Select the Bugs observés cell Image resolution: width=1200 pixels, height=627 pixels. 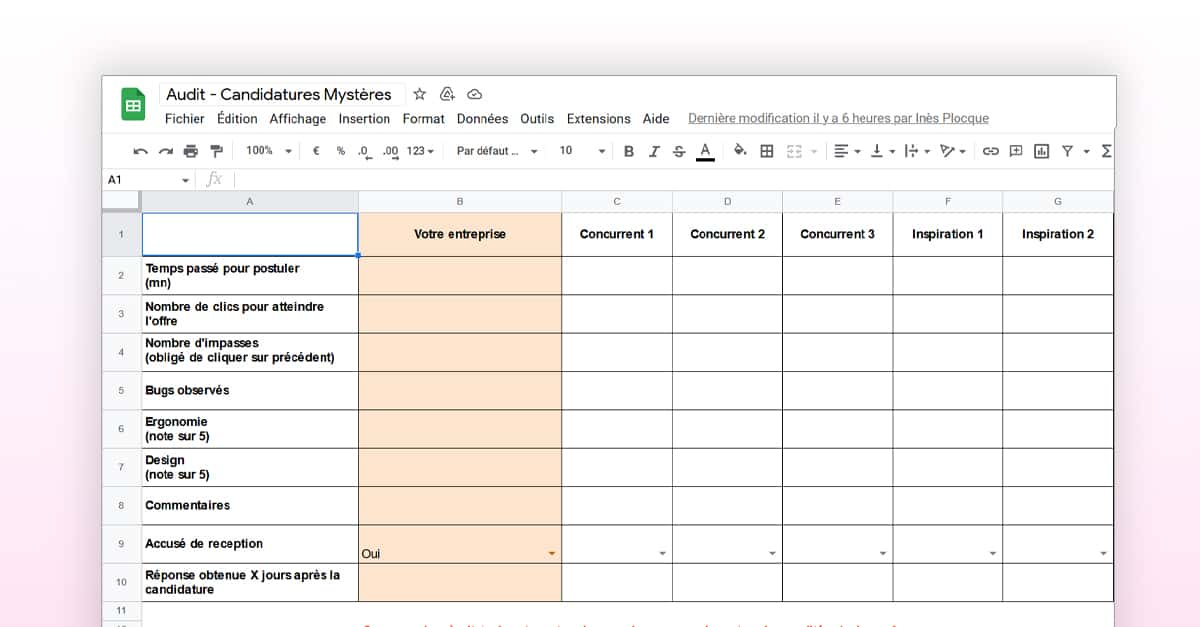coord(250,390)
